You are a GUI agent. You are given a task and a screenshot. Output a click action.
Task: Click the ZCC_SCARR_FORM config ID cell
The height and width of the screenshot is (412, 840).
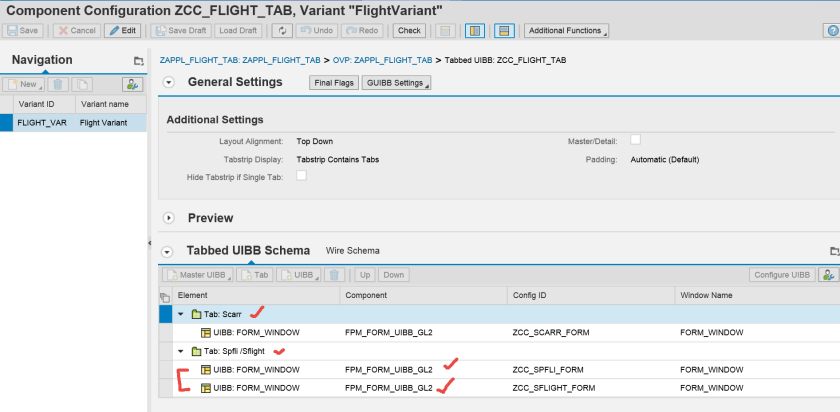point(591,333)
